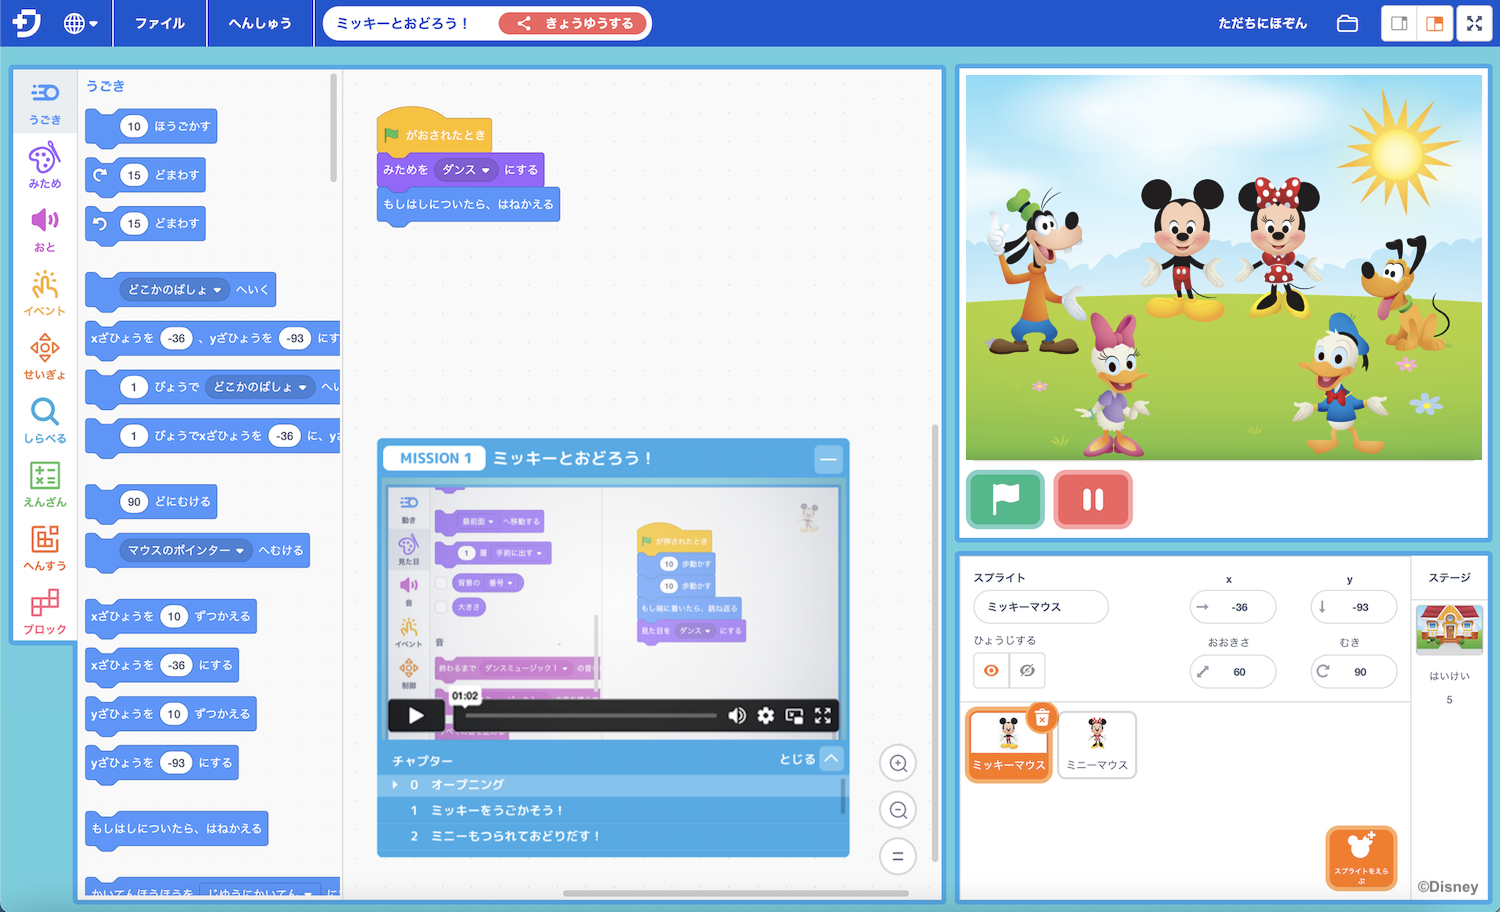Zoom in on the workspace
Image resolution: width=1500 pixels, height=912 pixels.
tap(898, 764)
